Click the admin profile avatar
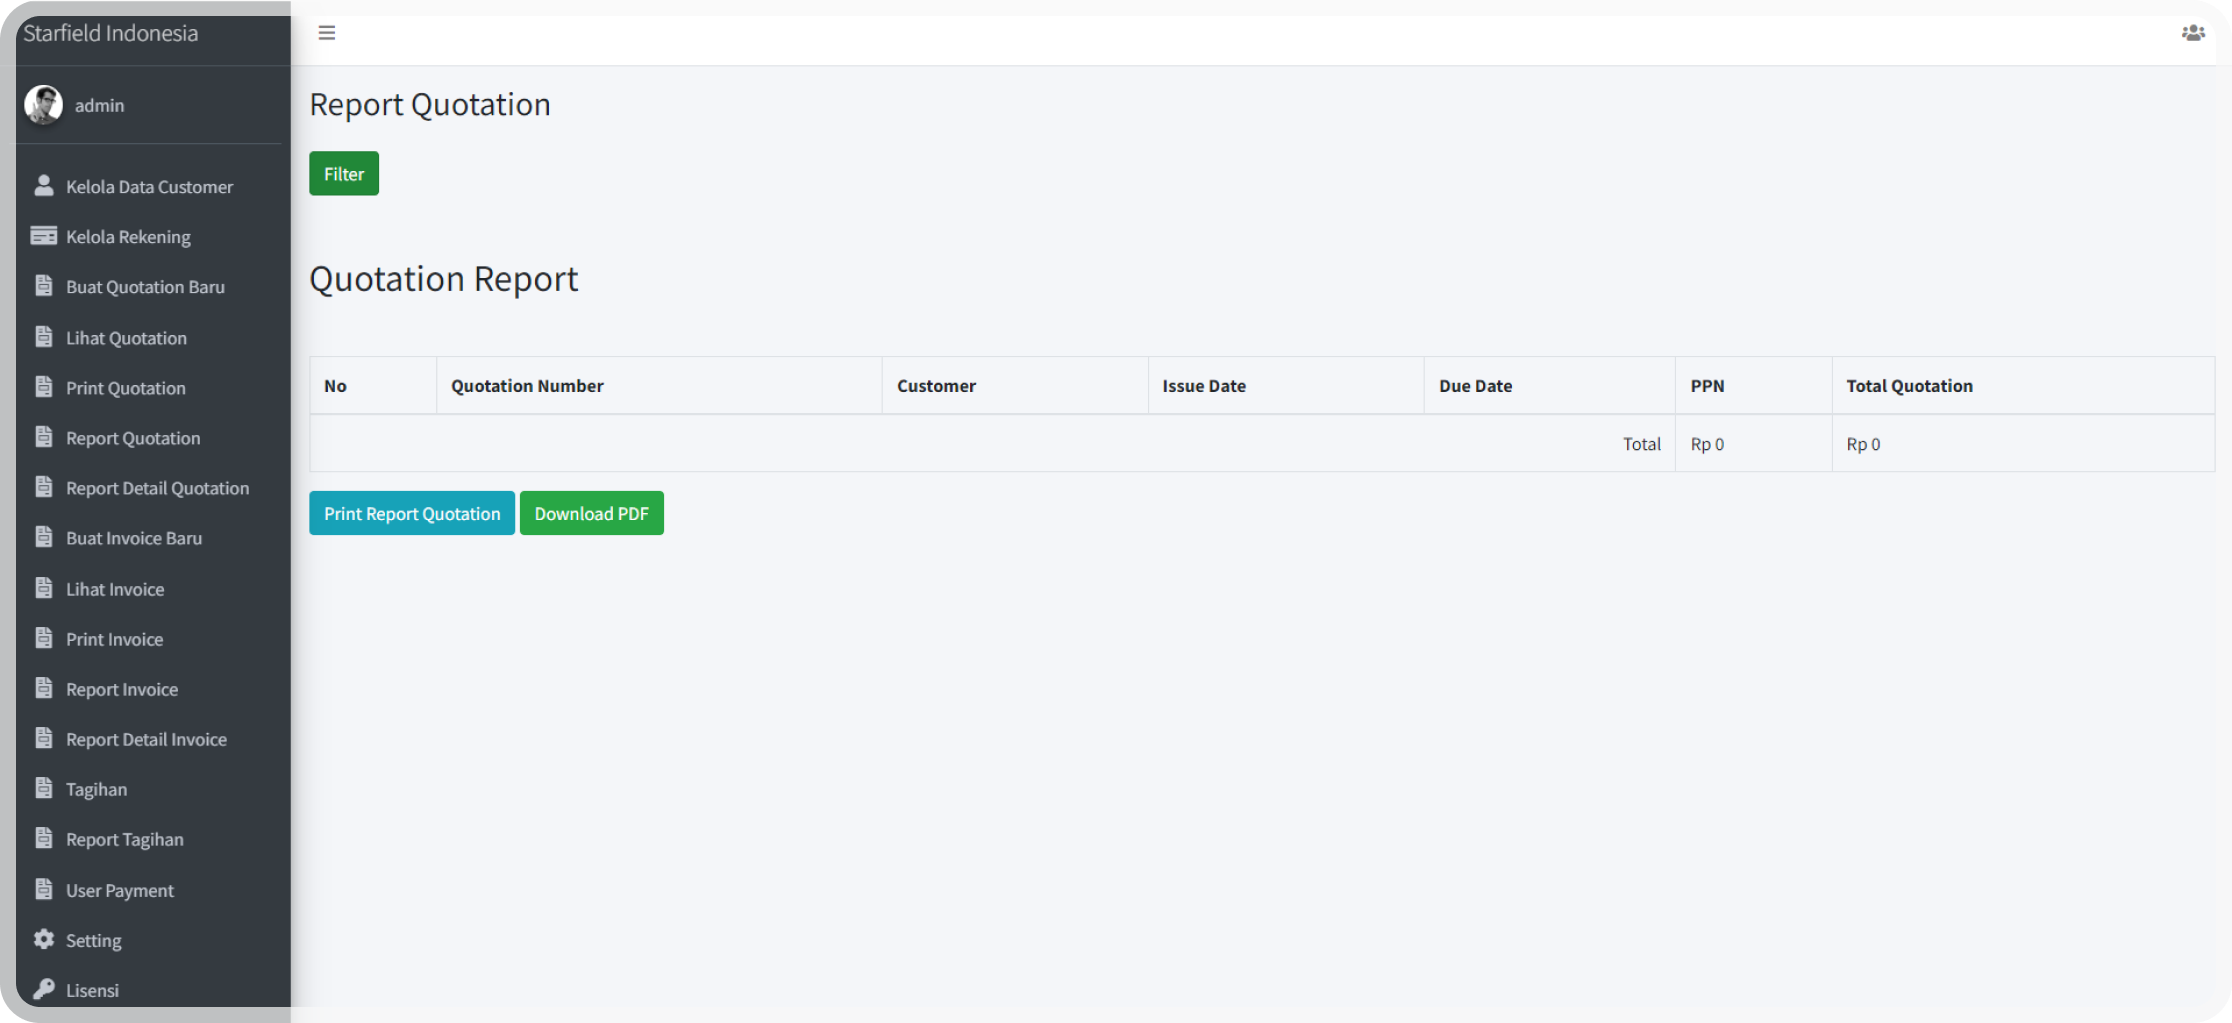This screenshot has width=2232, height=1023. [x=44, y=105]
